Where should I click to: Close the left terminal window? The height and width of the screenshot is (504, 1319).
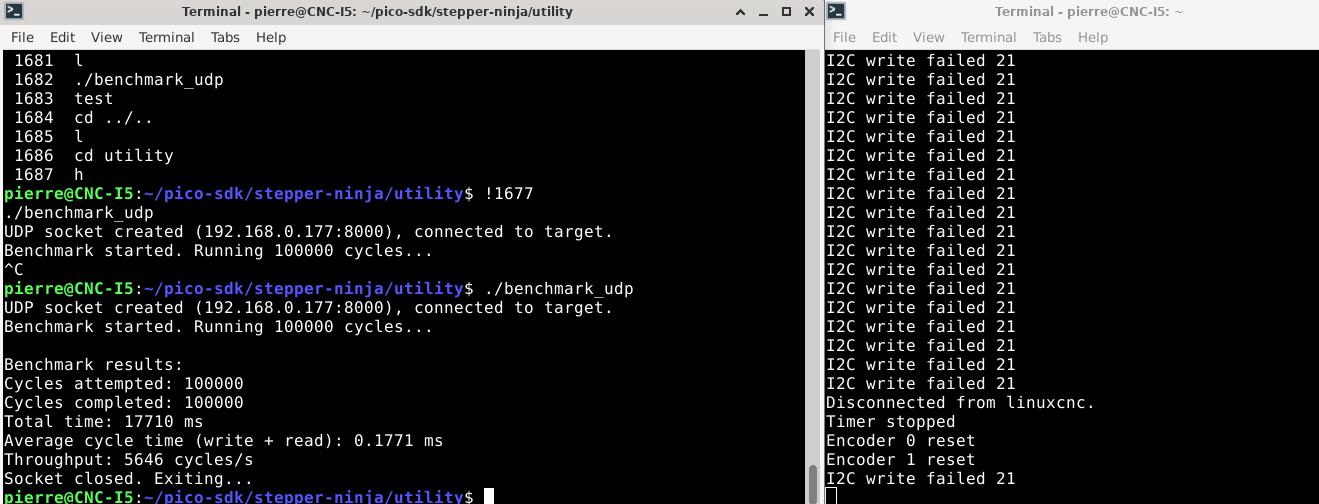tap(808, 12)
